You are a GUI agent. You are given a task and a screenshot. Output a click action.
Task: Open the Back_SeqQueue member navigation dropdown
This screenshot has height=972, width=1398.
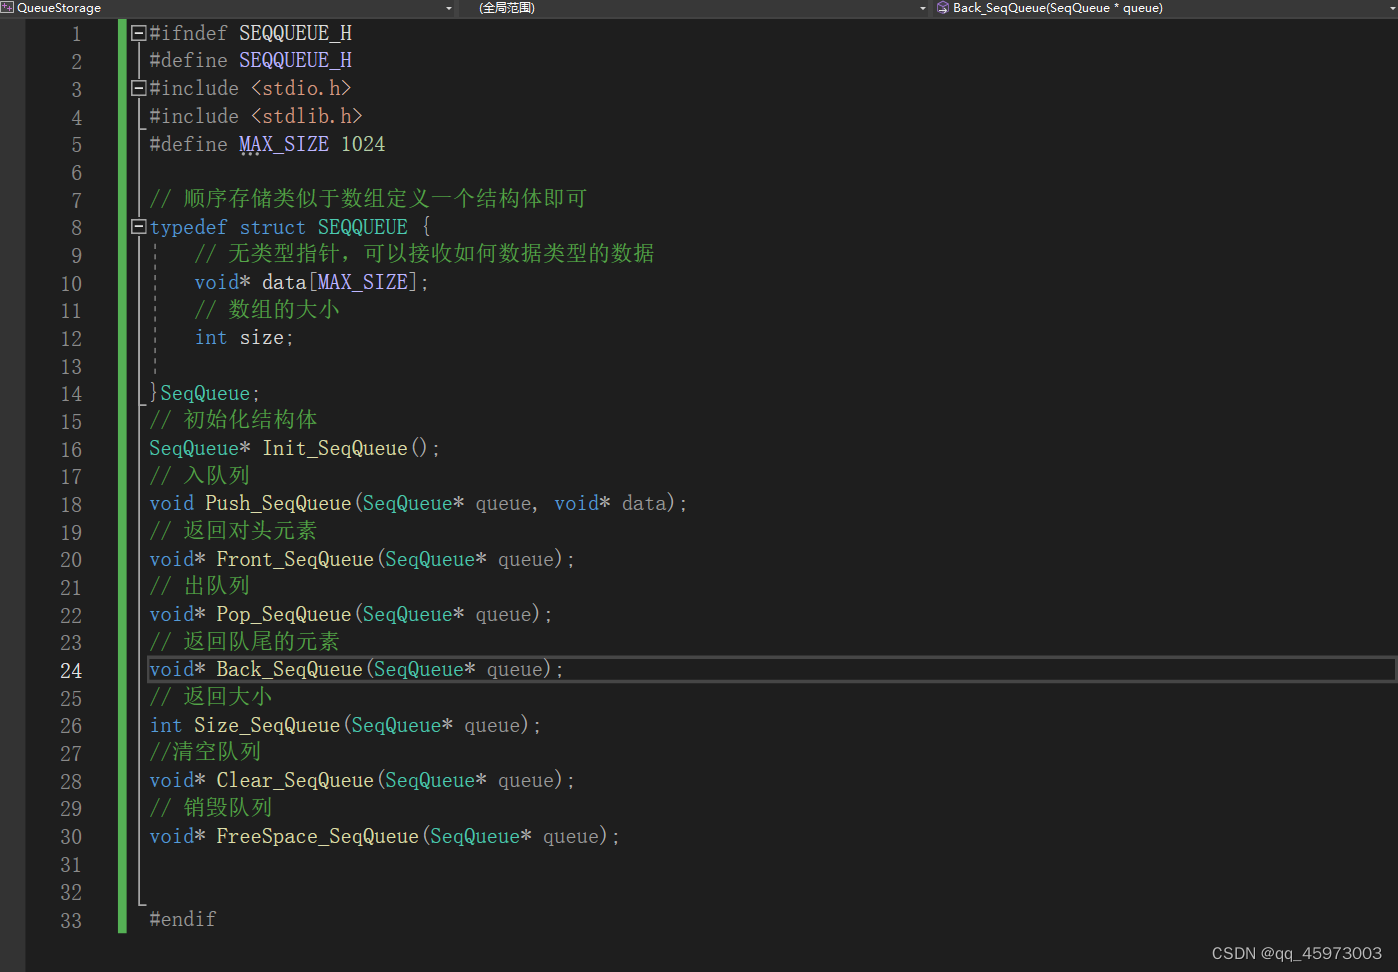1391,8
